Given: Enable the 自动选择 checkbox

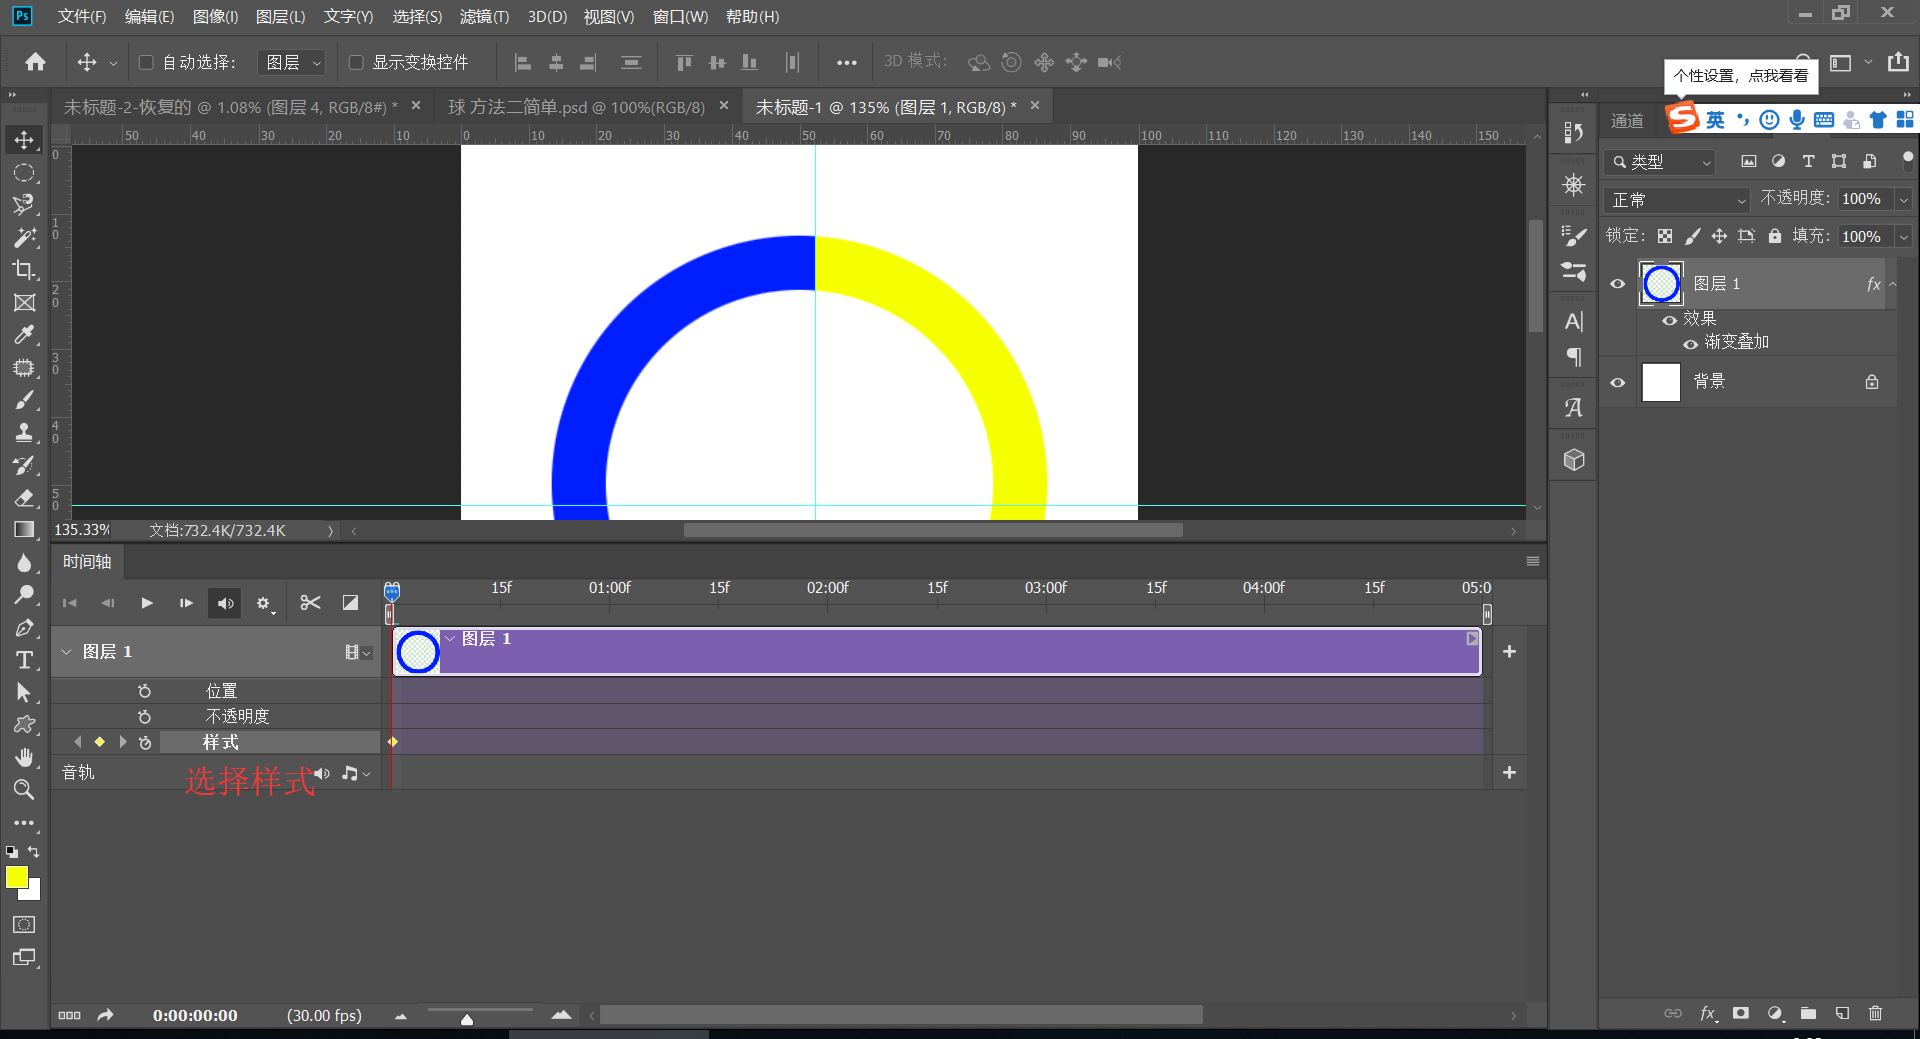Looking at the screenshot, I should click(146, 62).
